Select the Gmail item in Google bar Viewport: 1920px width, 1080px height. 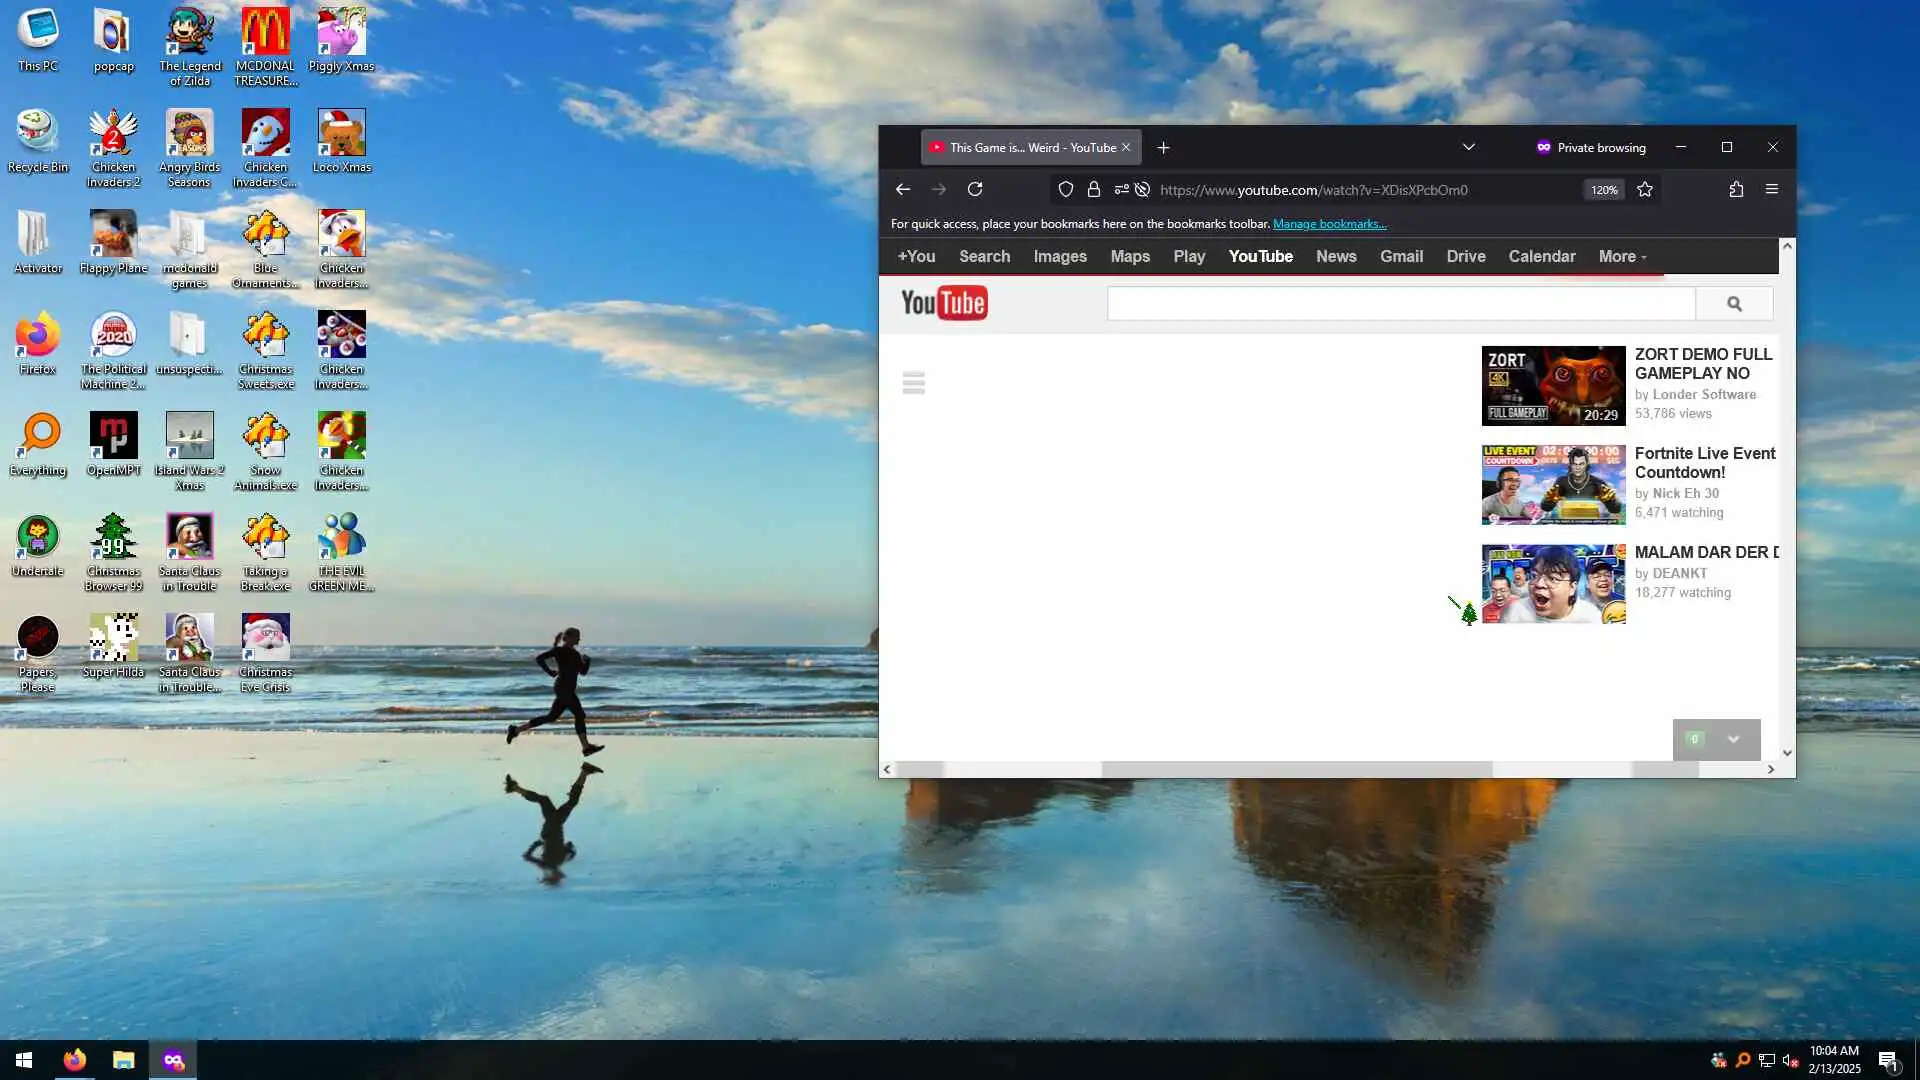tap(1401, 257)
